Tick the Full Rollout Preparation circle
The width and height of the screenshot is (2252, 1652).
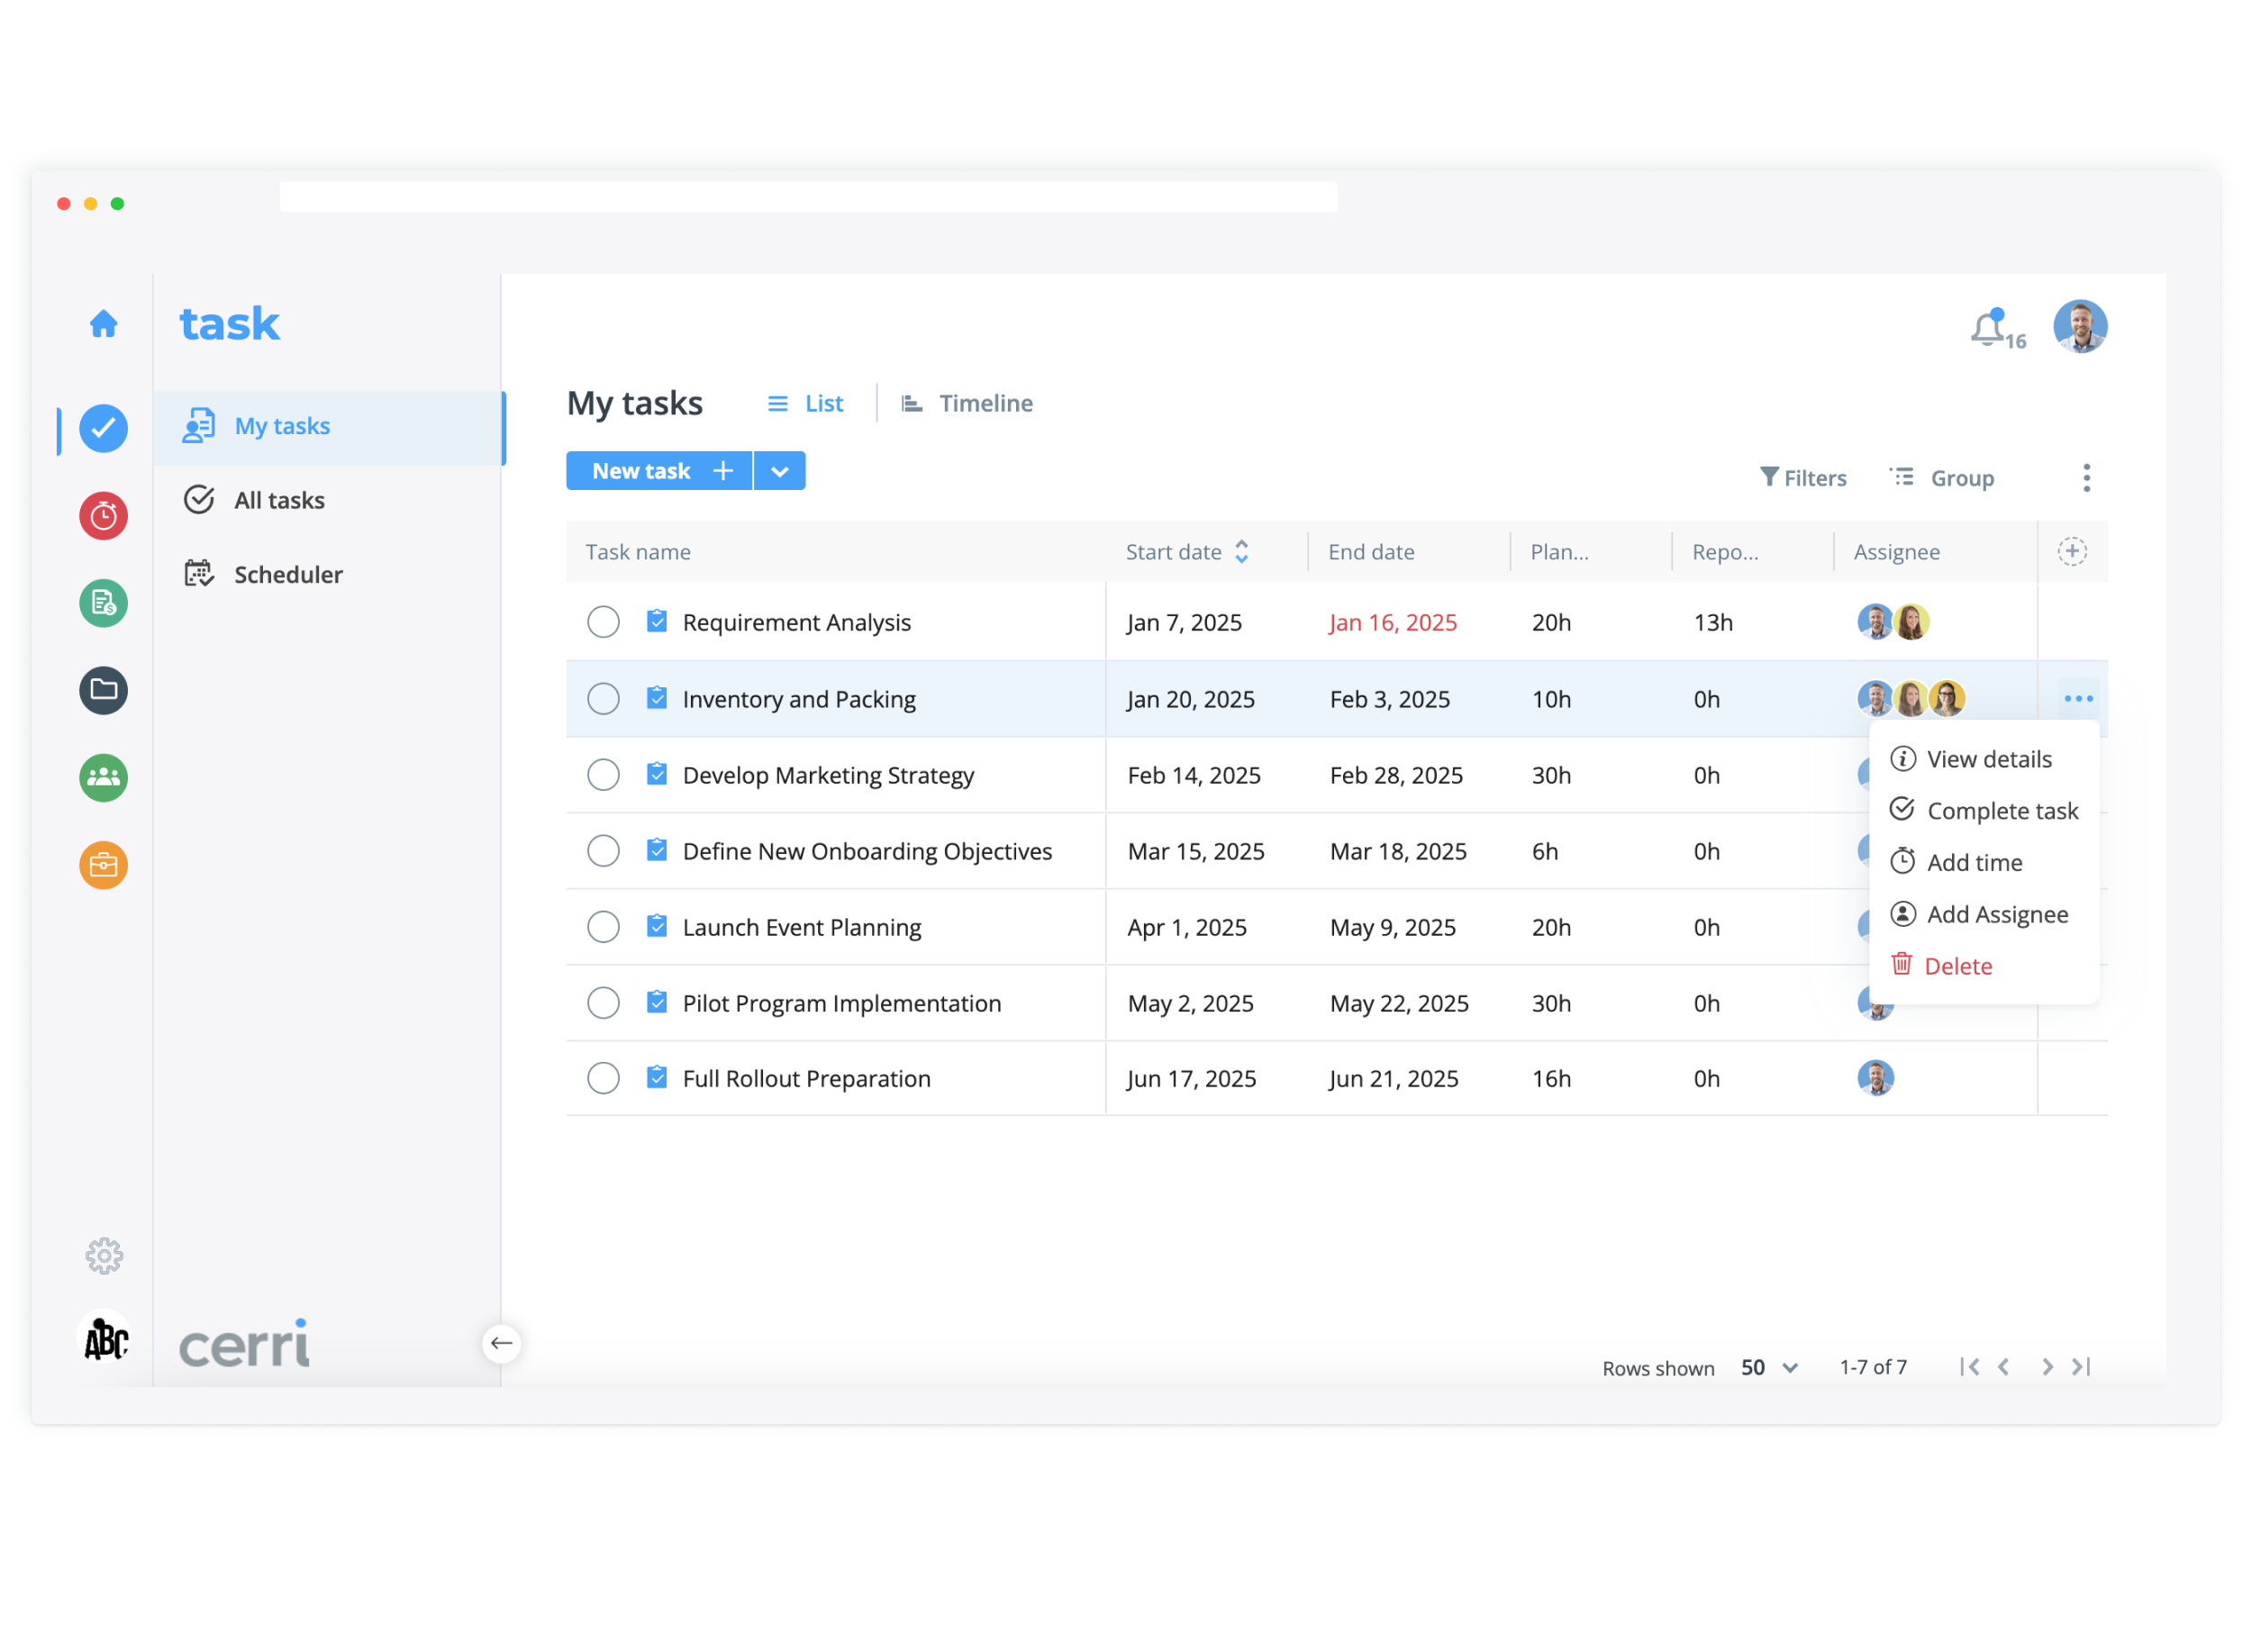coord(603,1078)
